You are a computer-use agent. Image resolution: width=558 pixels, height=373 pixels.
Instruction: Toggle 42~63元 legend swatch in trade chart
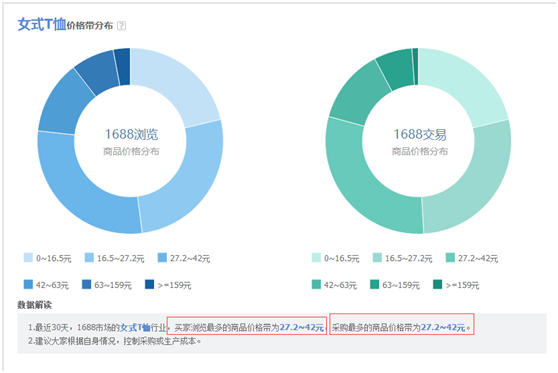316,284
